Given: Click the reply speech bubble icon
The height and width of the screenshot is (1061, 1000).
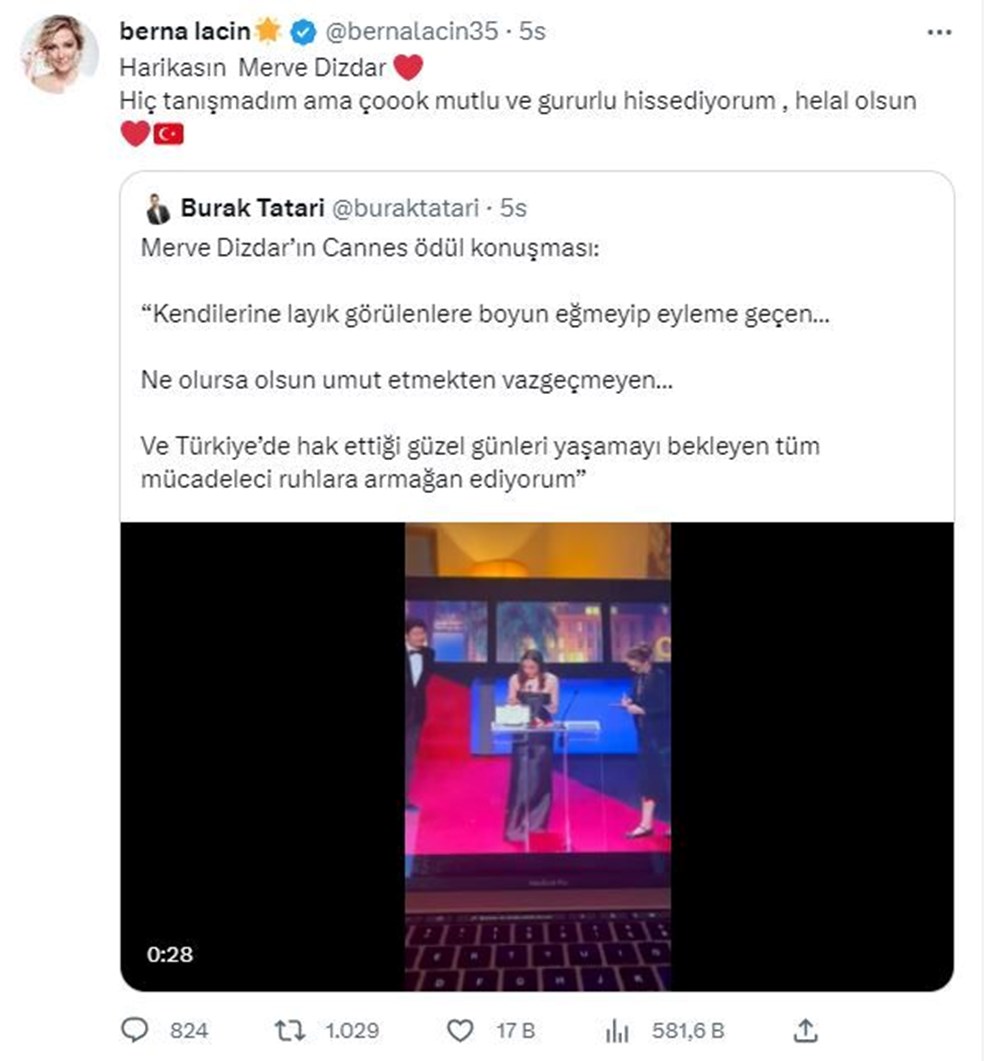Looking at the screenshot, I should (x=134, y=1030).
